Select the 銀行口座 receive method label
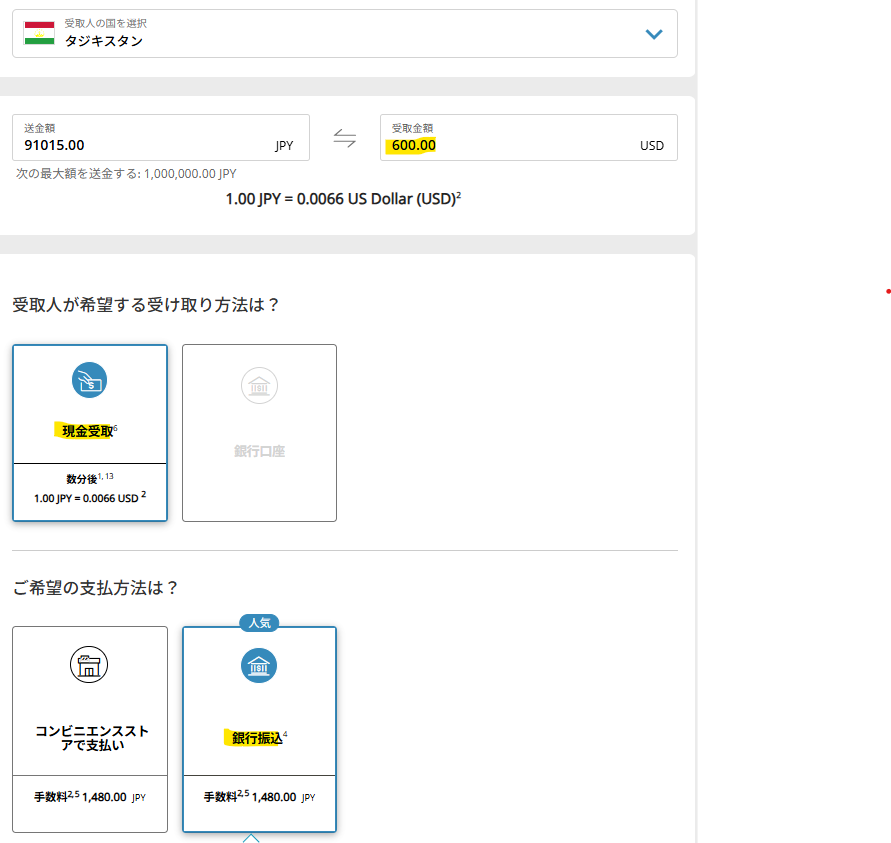The width and height of the screenshot is (891, 843). (x=259, y=451)
